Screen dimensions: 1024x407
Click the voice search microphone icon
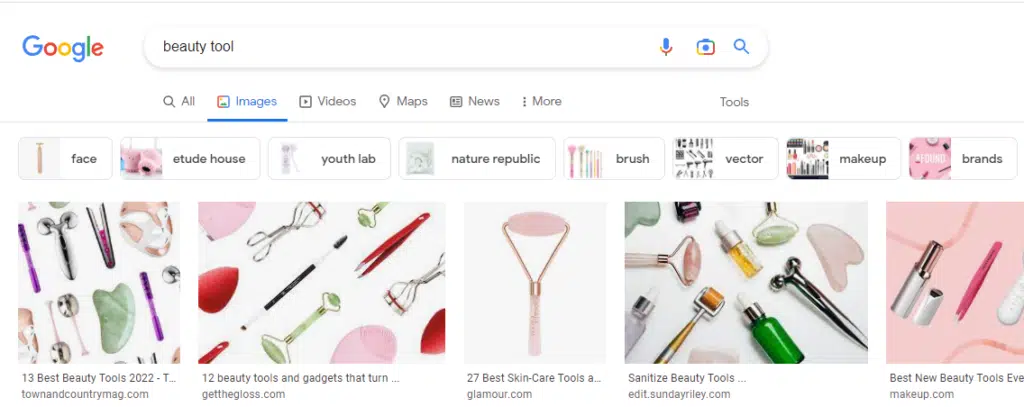[665, 47]
